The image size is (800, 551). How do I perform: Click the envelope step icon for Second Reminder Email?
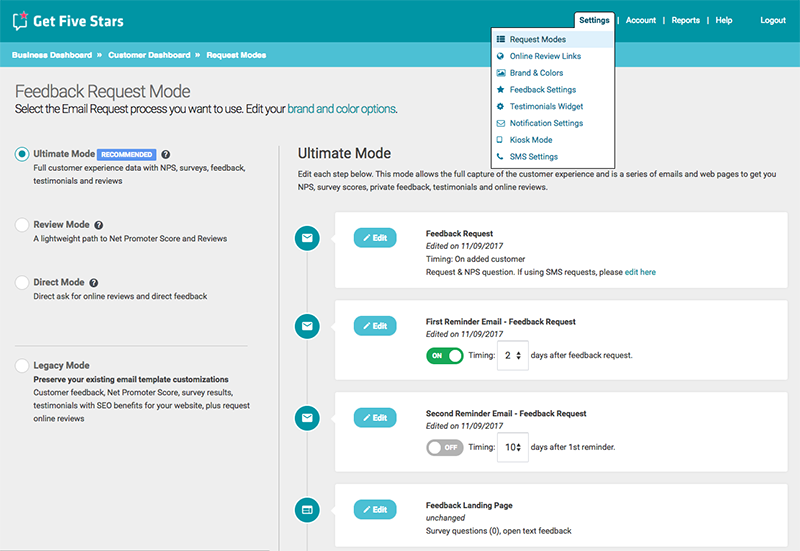(x=307, y=418)
